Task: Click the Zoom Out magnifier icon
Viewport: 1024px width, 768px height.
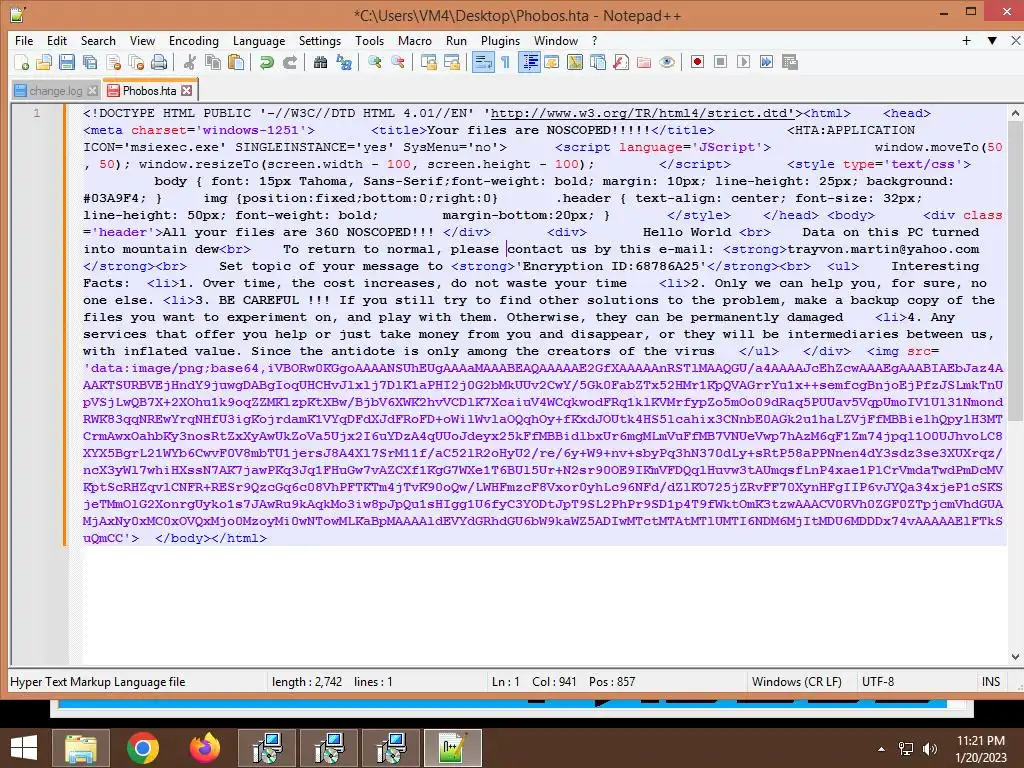Action: (x=398, y=62)
